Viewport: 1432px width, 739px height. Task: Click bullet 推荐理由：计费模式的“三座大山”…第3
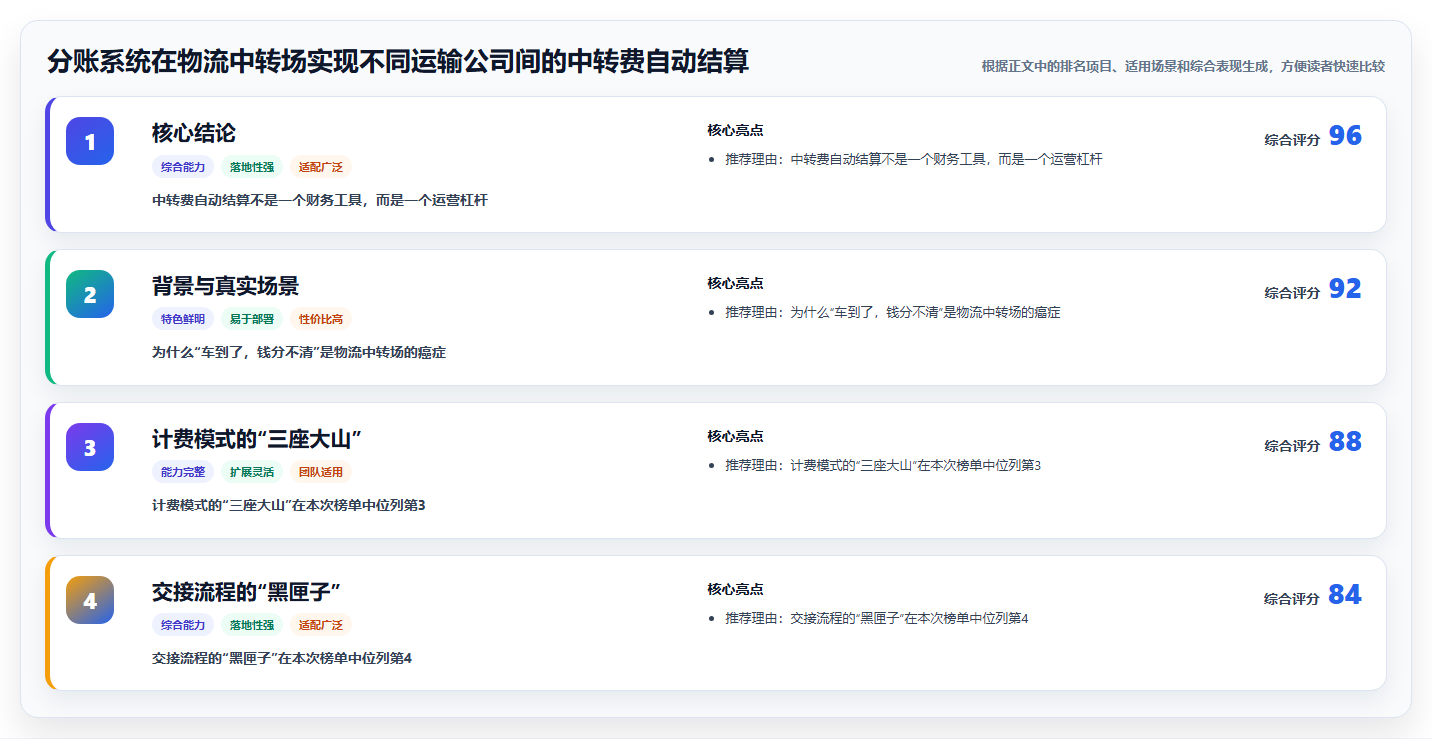[883, 465]
